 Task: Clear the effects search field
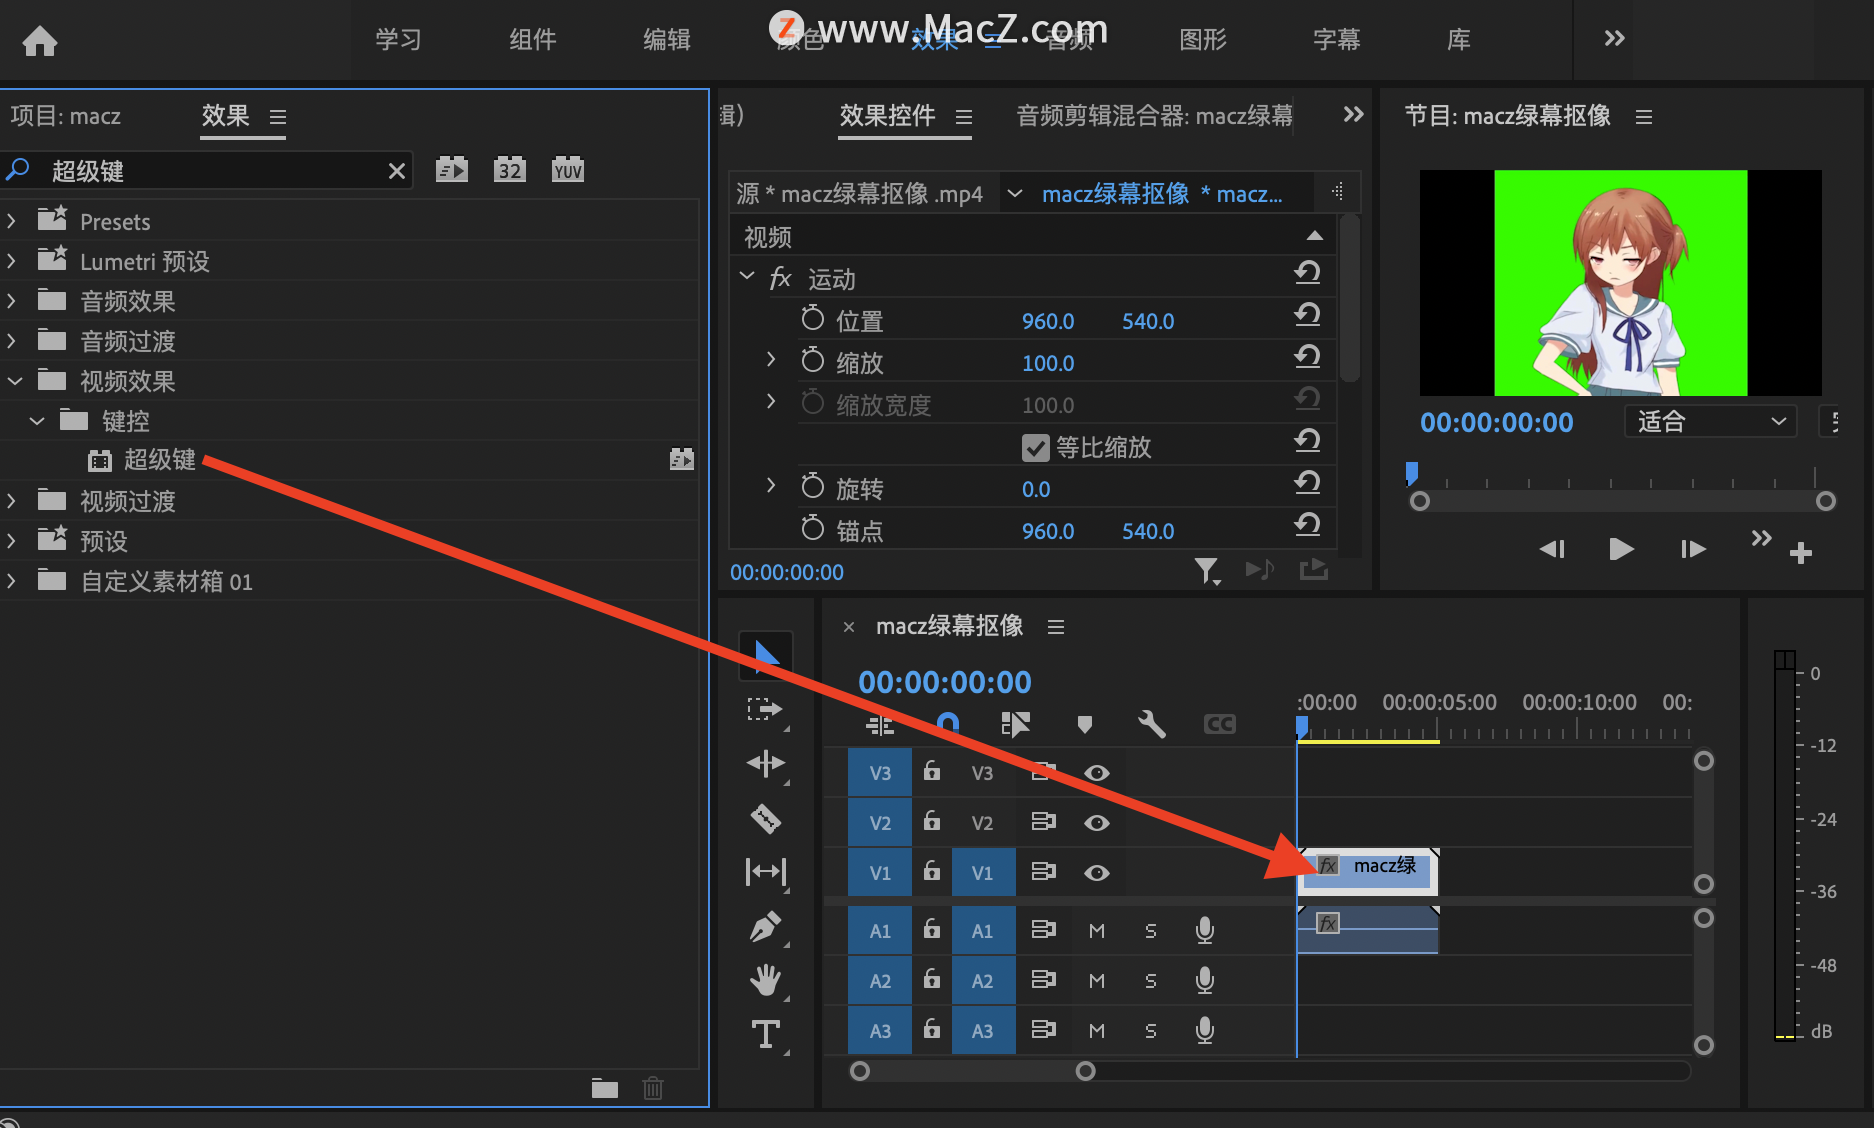397,171
